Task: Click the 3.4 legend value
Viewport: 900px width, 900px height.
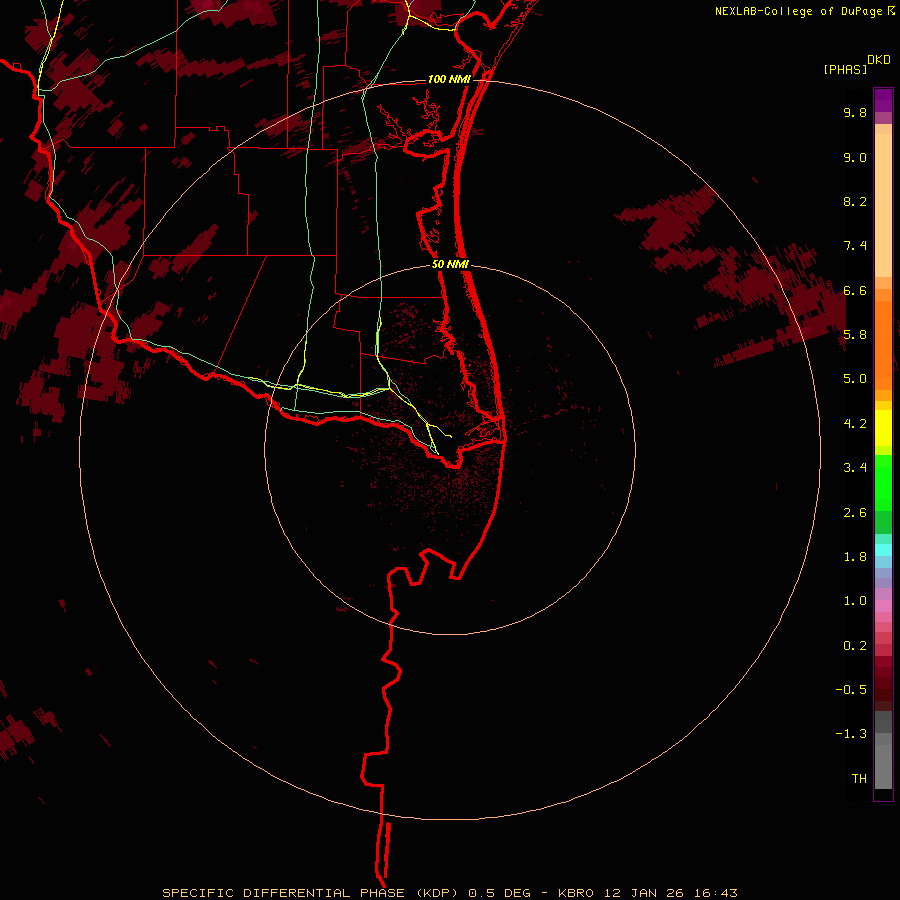Action: click(855, 468)
